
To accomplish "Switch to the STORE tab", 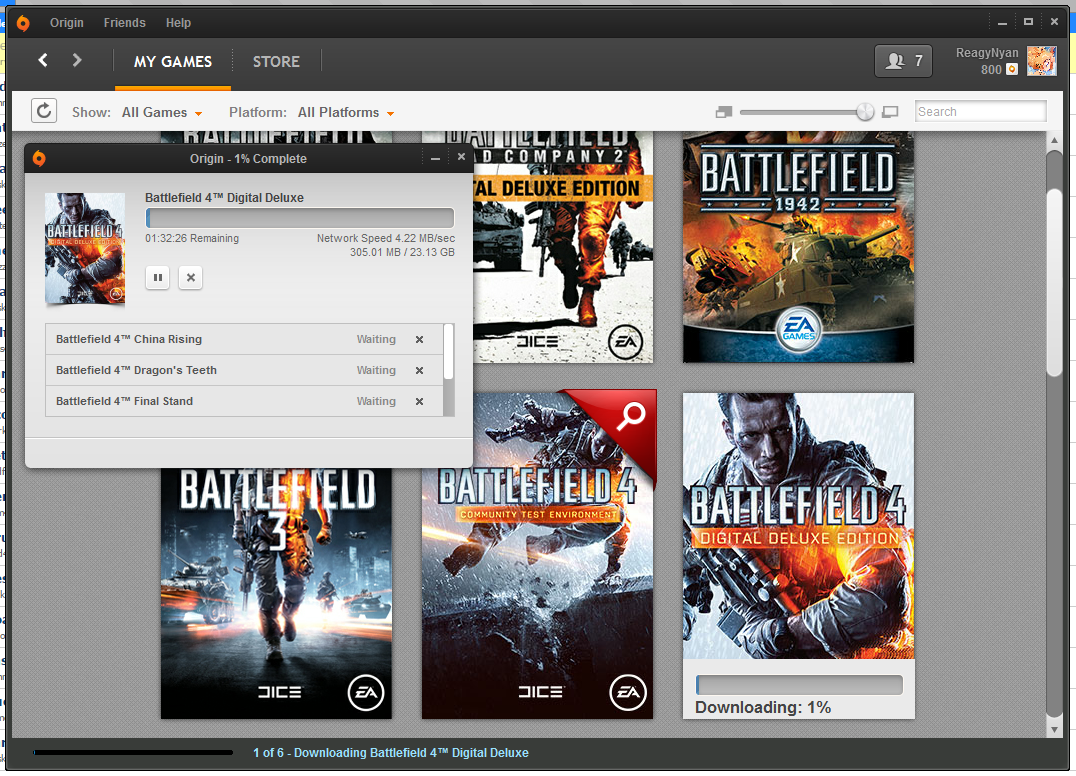I will (x=276, y=62).
